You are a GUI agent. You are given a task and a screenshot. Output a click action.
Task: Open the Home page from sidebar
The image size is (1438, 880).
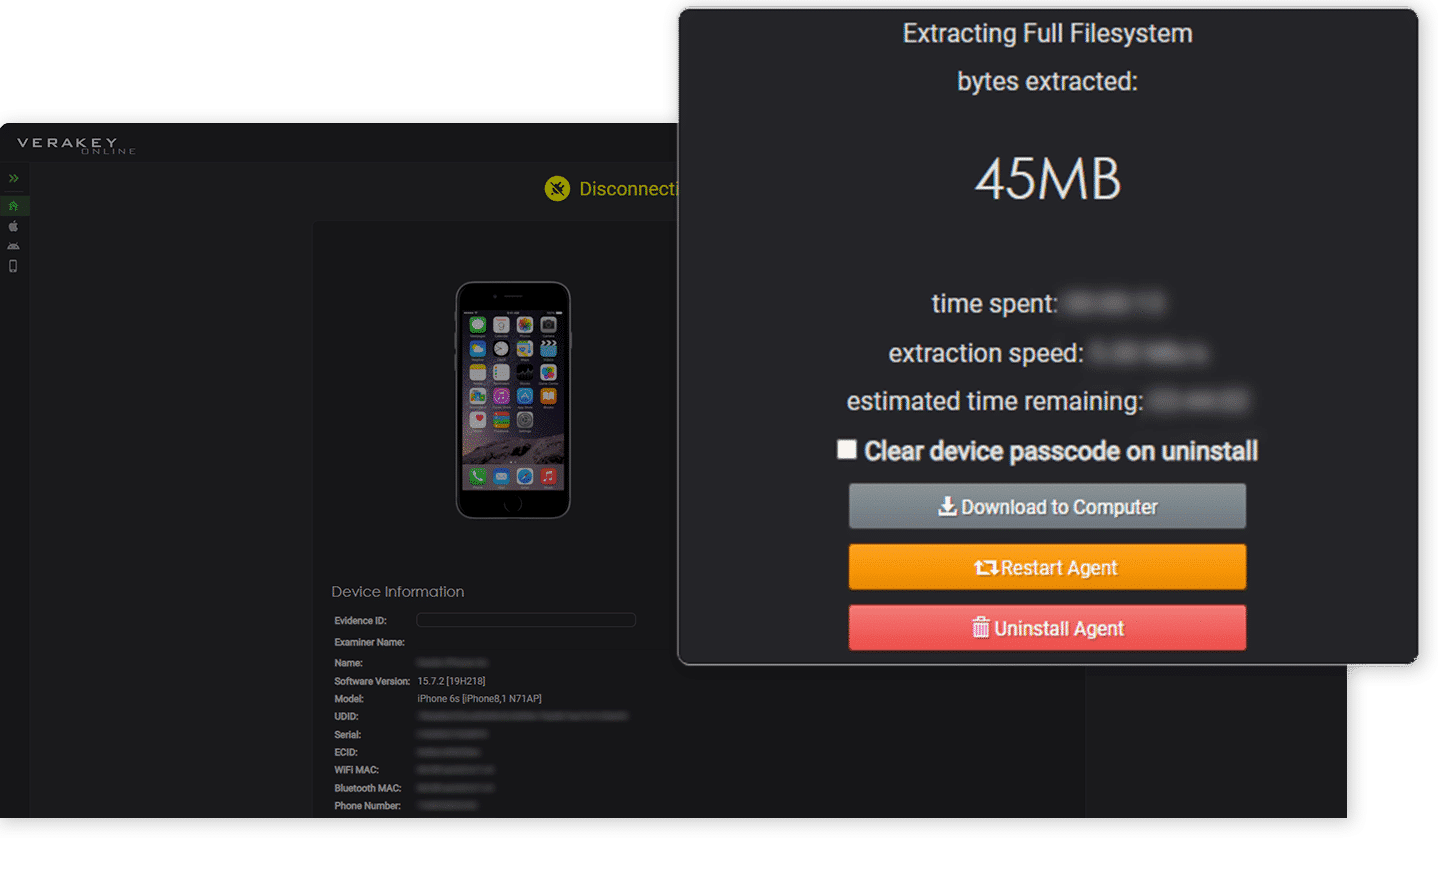click(13, 206)
